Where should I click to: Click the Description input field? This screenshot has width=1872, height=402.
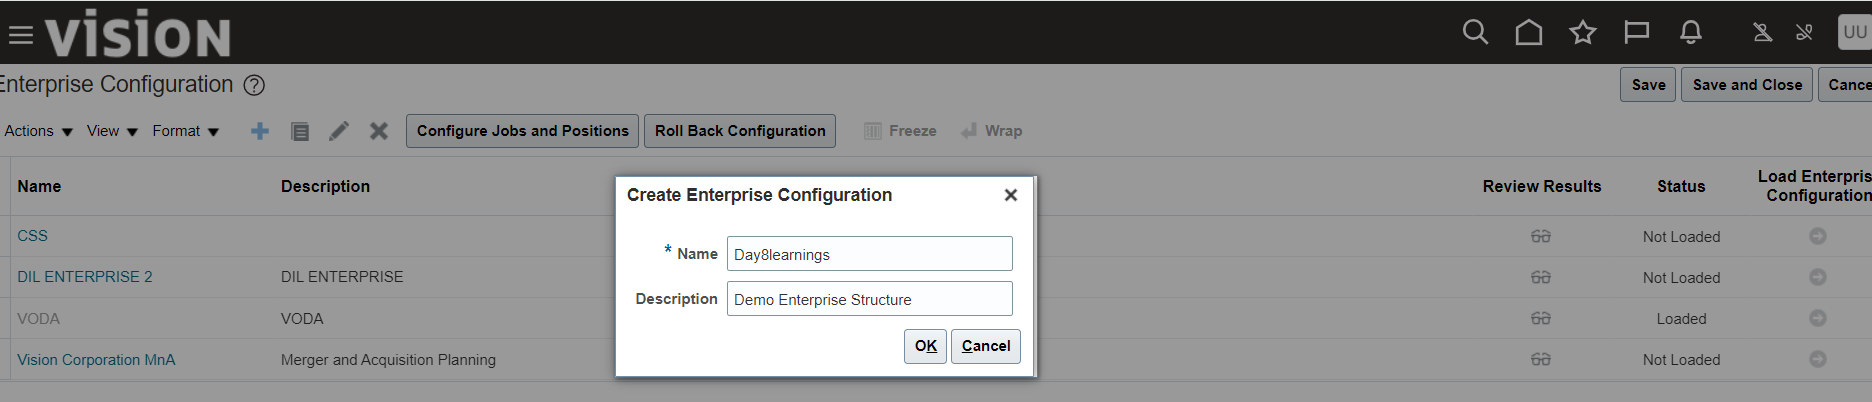pos(869,299)
